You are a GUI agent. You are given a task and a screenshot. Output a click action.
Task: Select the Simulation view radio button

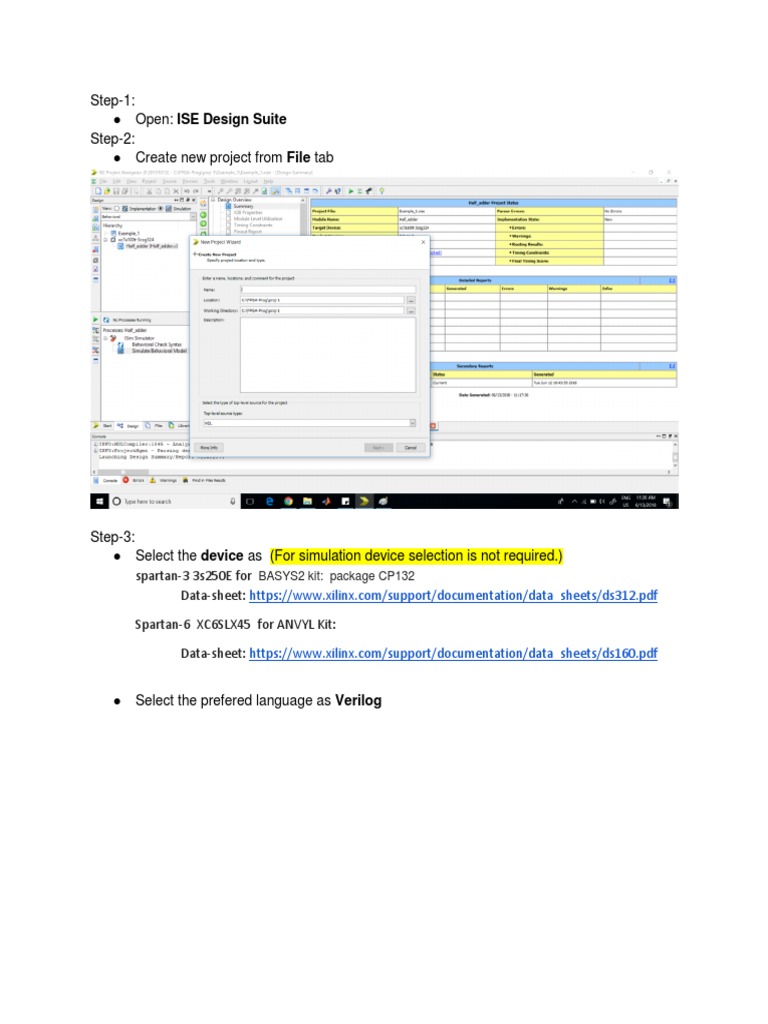(161, 208)
